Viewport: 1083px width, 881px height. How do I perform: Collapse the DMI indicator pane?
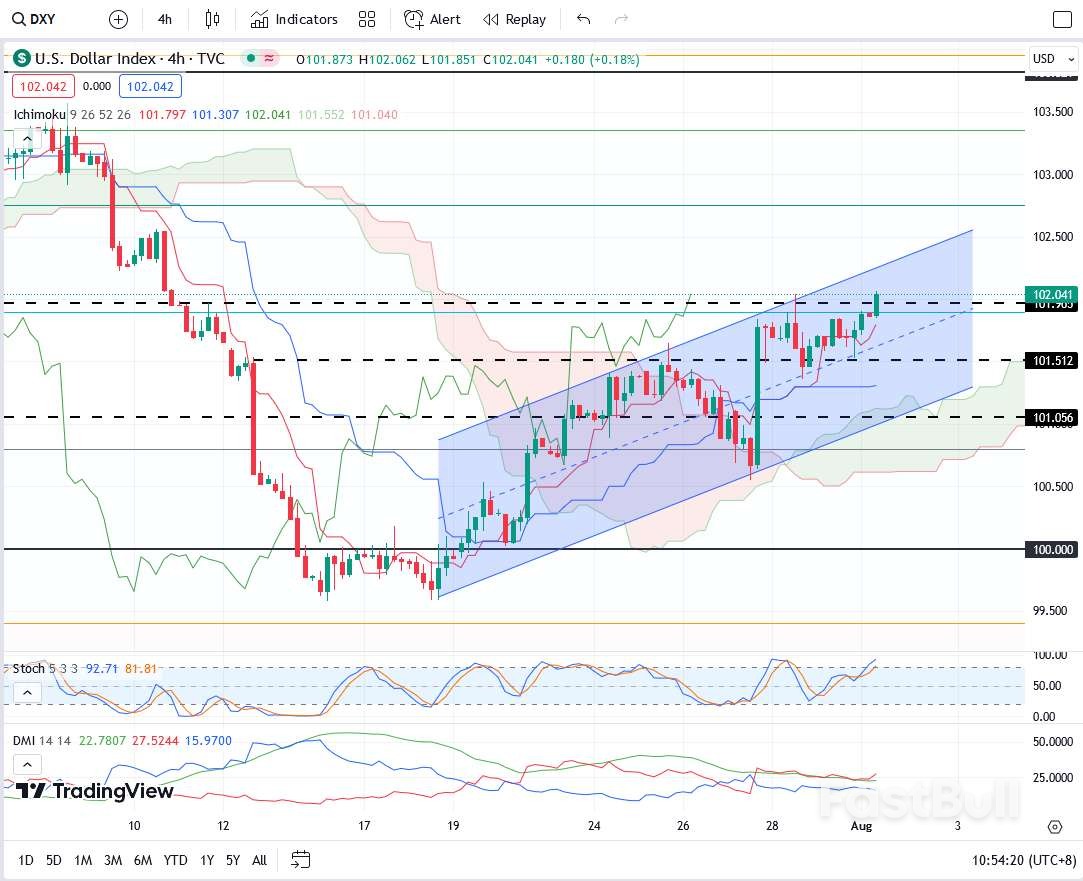point(27,765)
